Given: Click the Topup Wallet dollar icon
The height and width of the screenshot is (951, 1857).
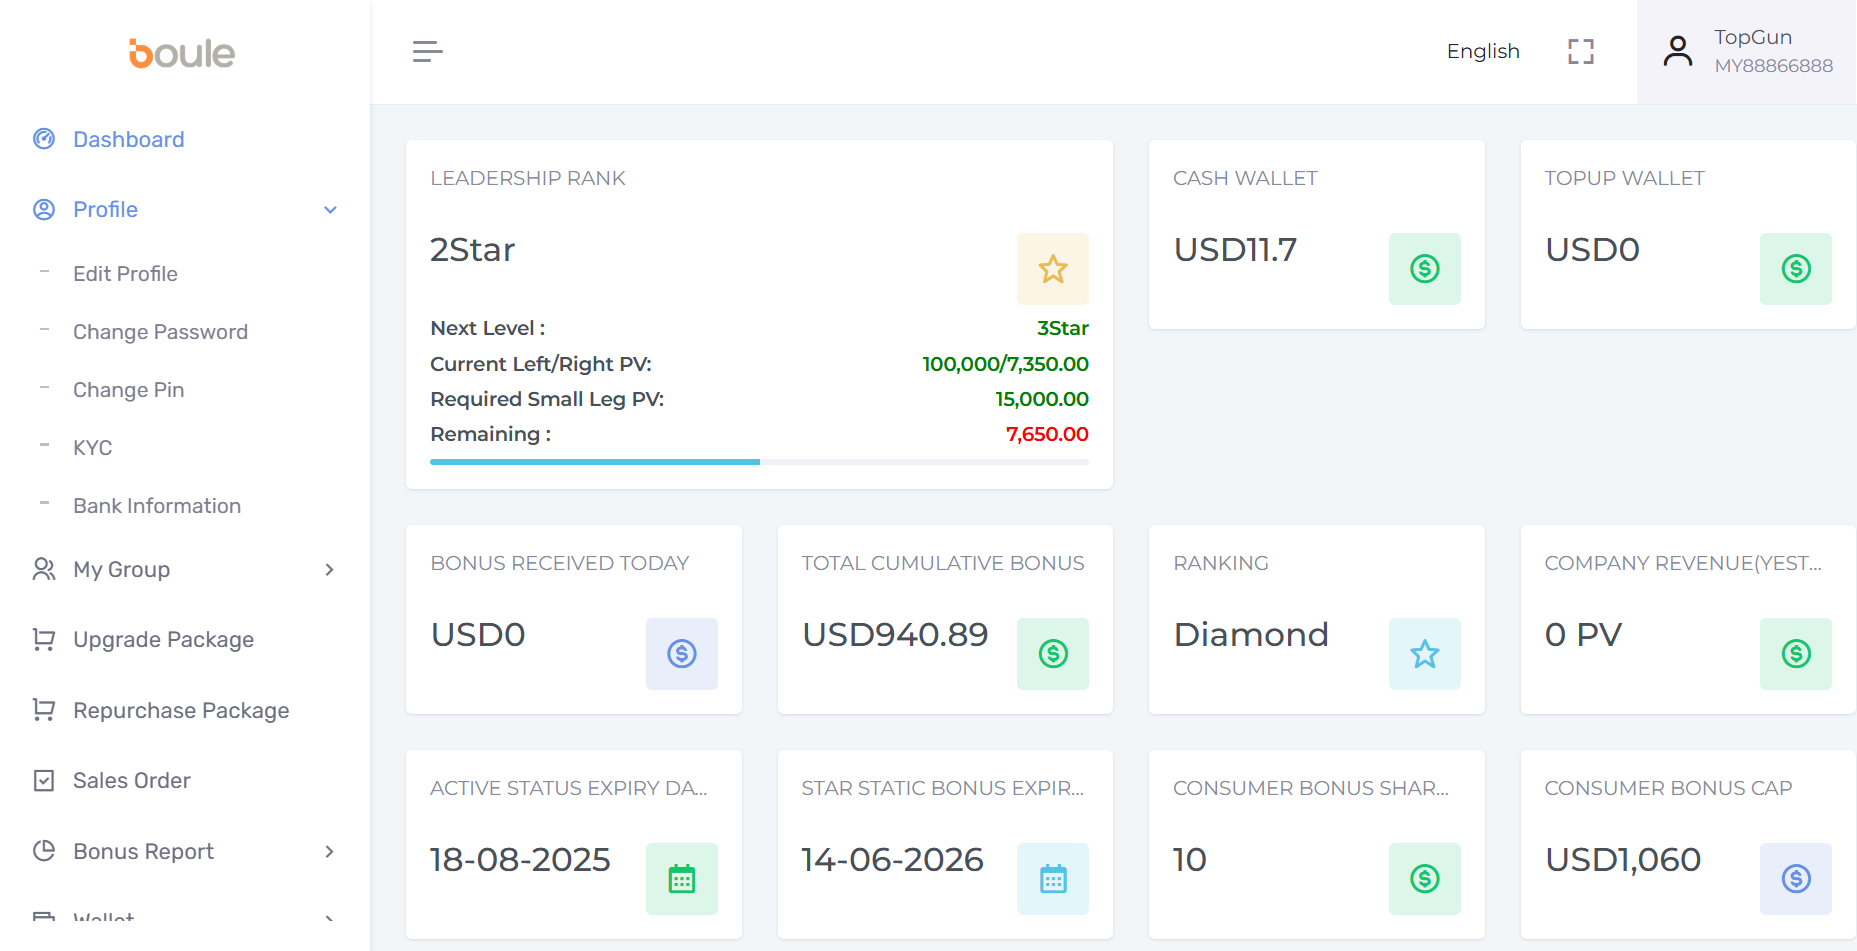Looking at the screenshot, I should [1795, 269].
